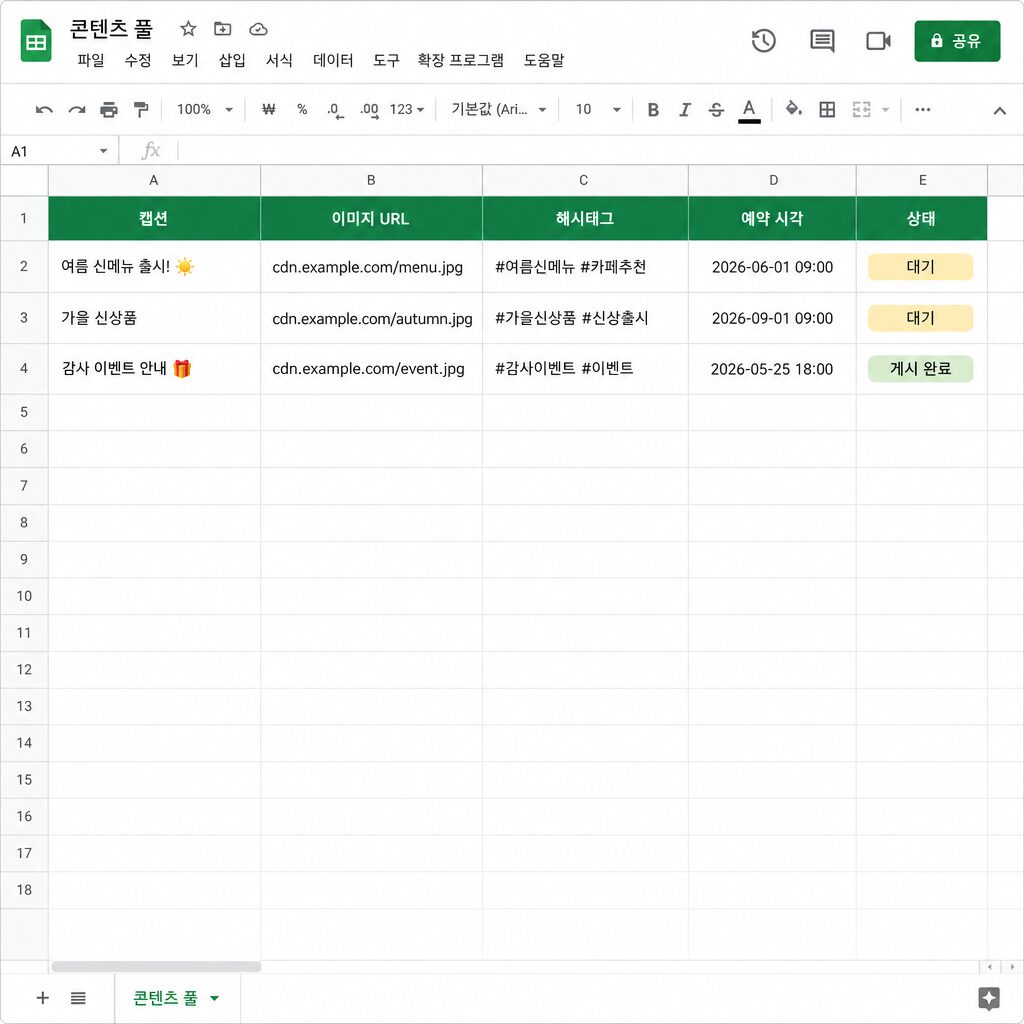Show the all sheets list

(78, 998)
